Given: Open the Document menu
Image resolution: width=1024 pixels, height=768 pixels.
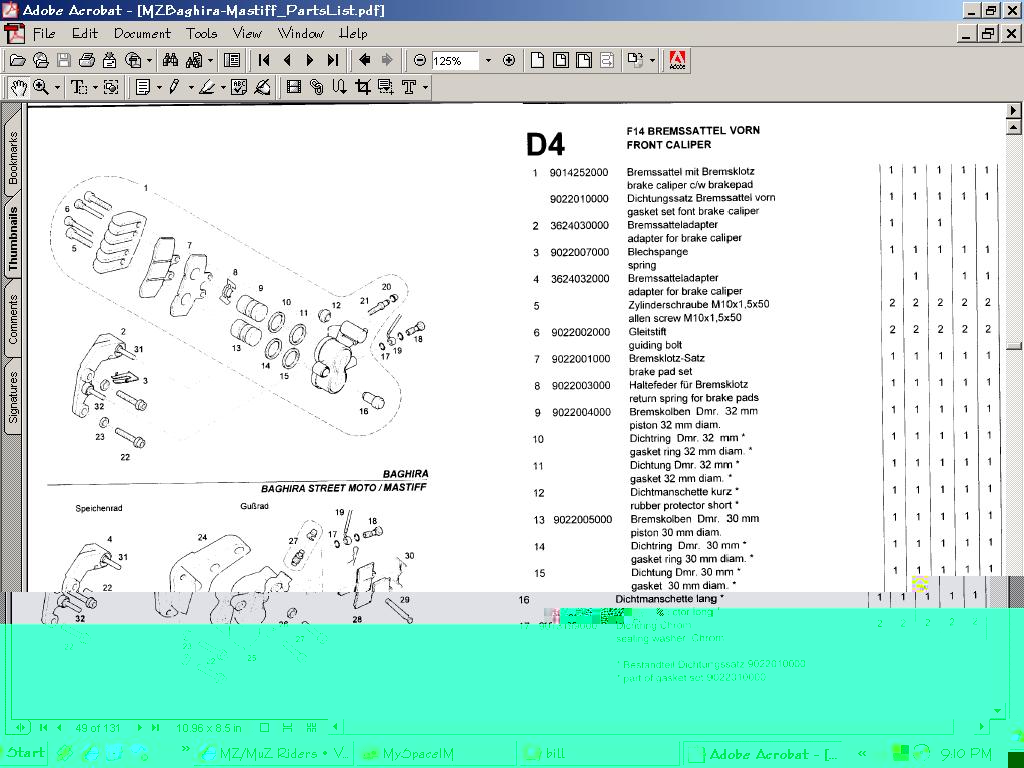Looking at the screenshot, I should coord(142,33).
